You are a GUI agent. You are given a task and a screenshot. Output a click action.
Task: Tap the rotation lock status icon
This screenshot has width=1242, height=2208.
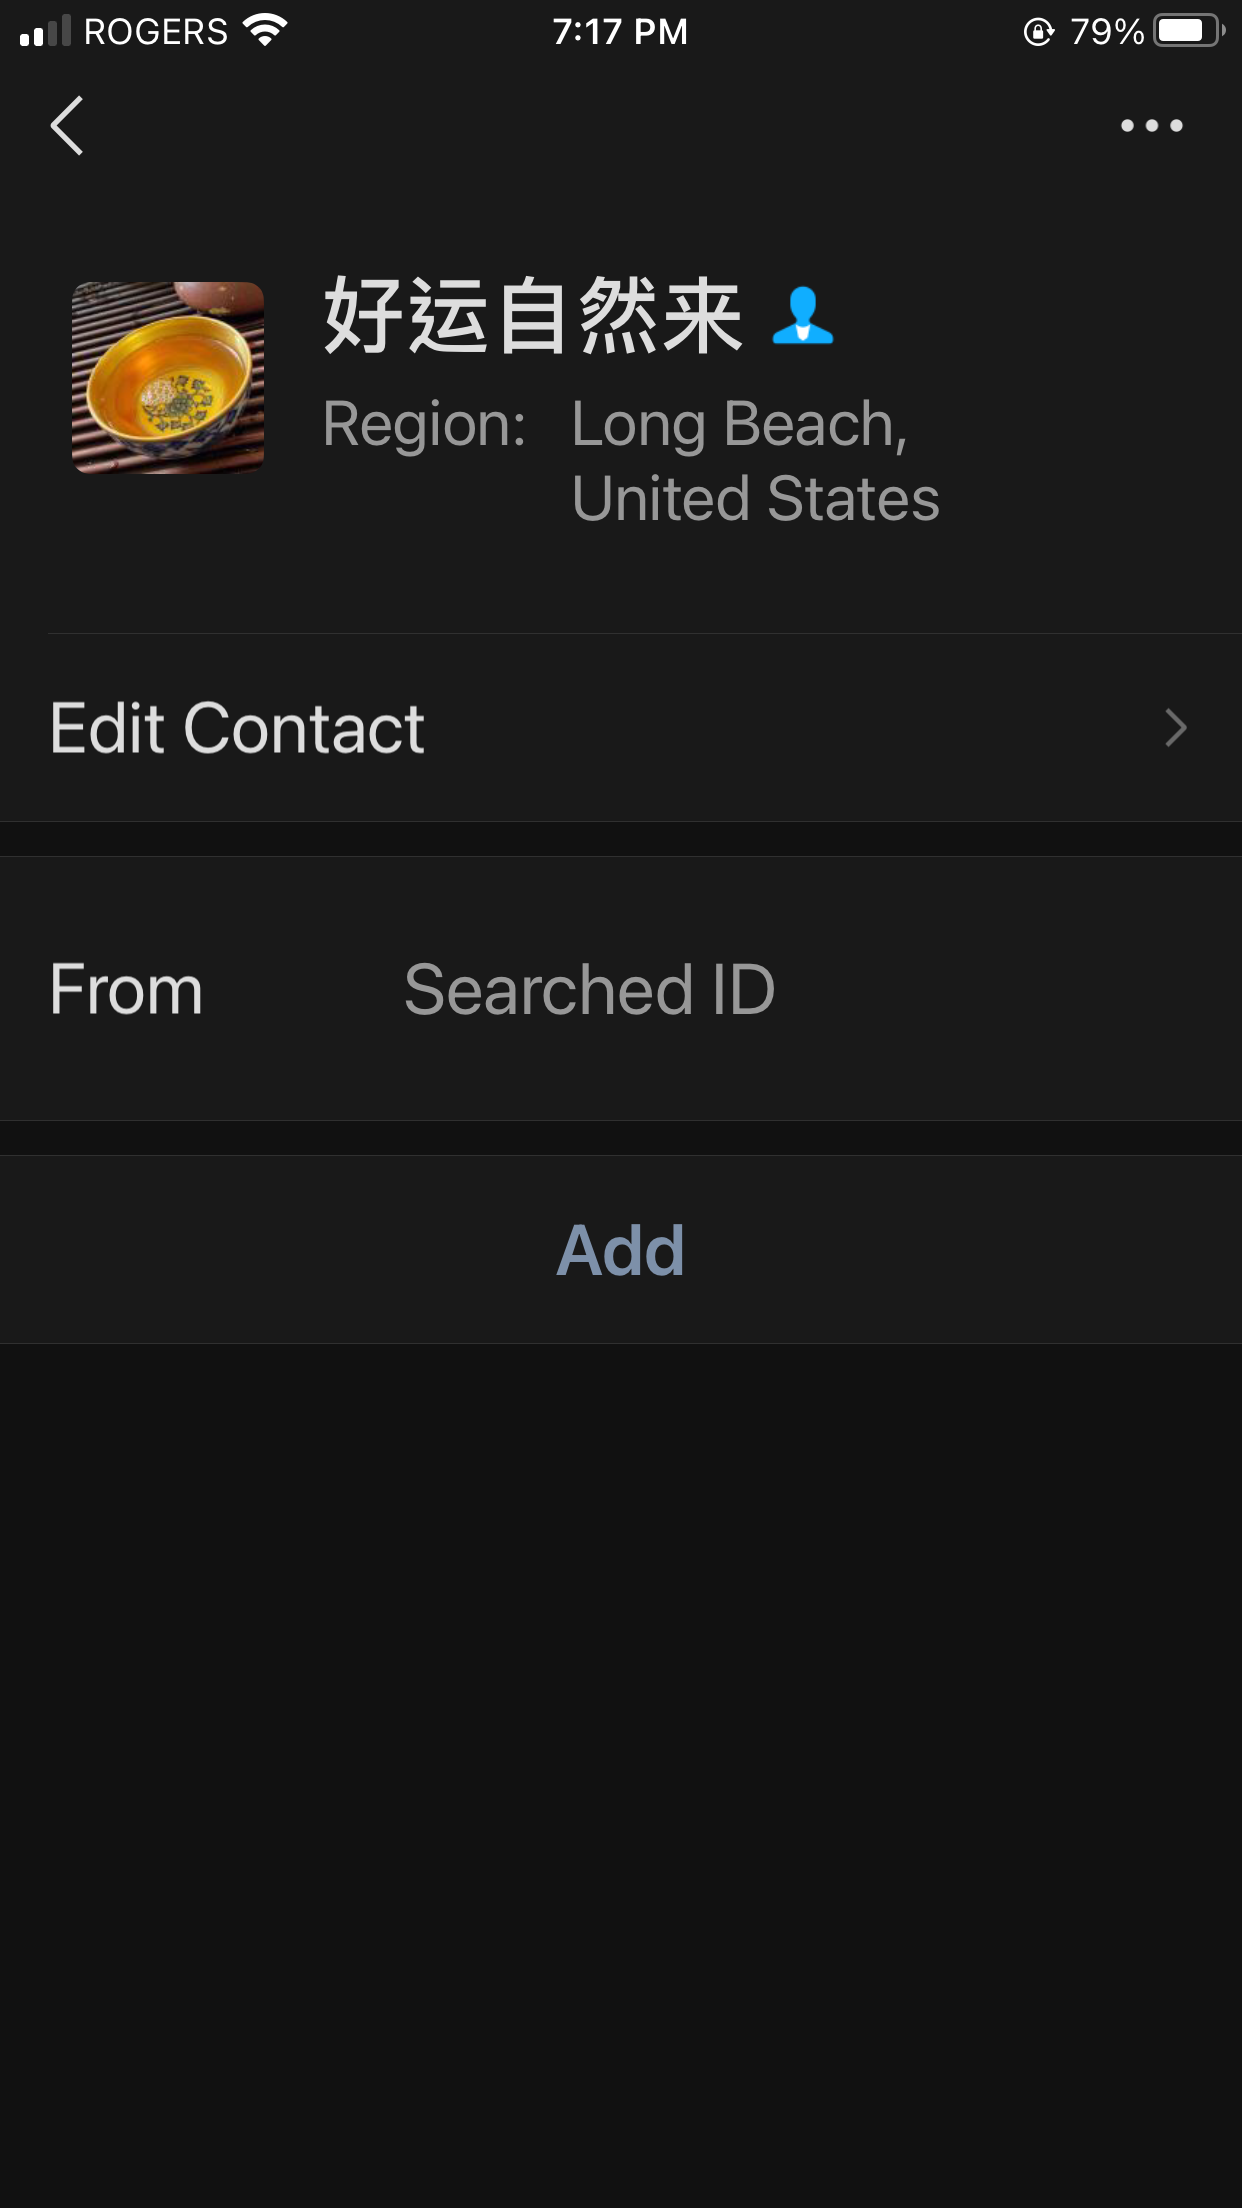(x=1038, y=32)
